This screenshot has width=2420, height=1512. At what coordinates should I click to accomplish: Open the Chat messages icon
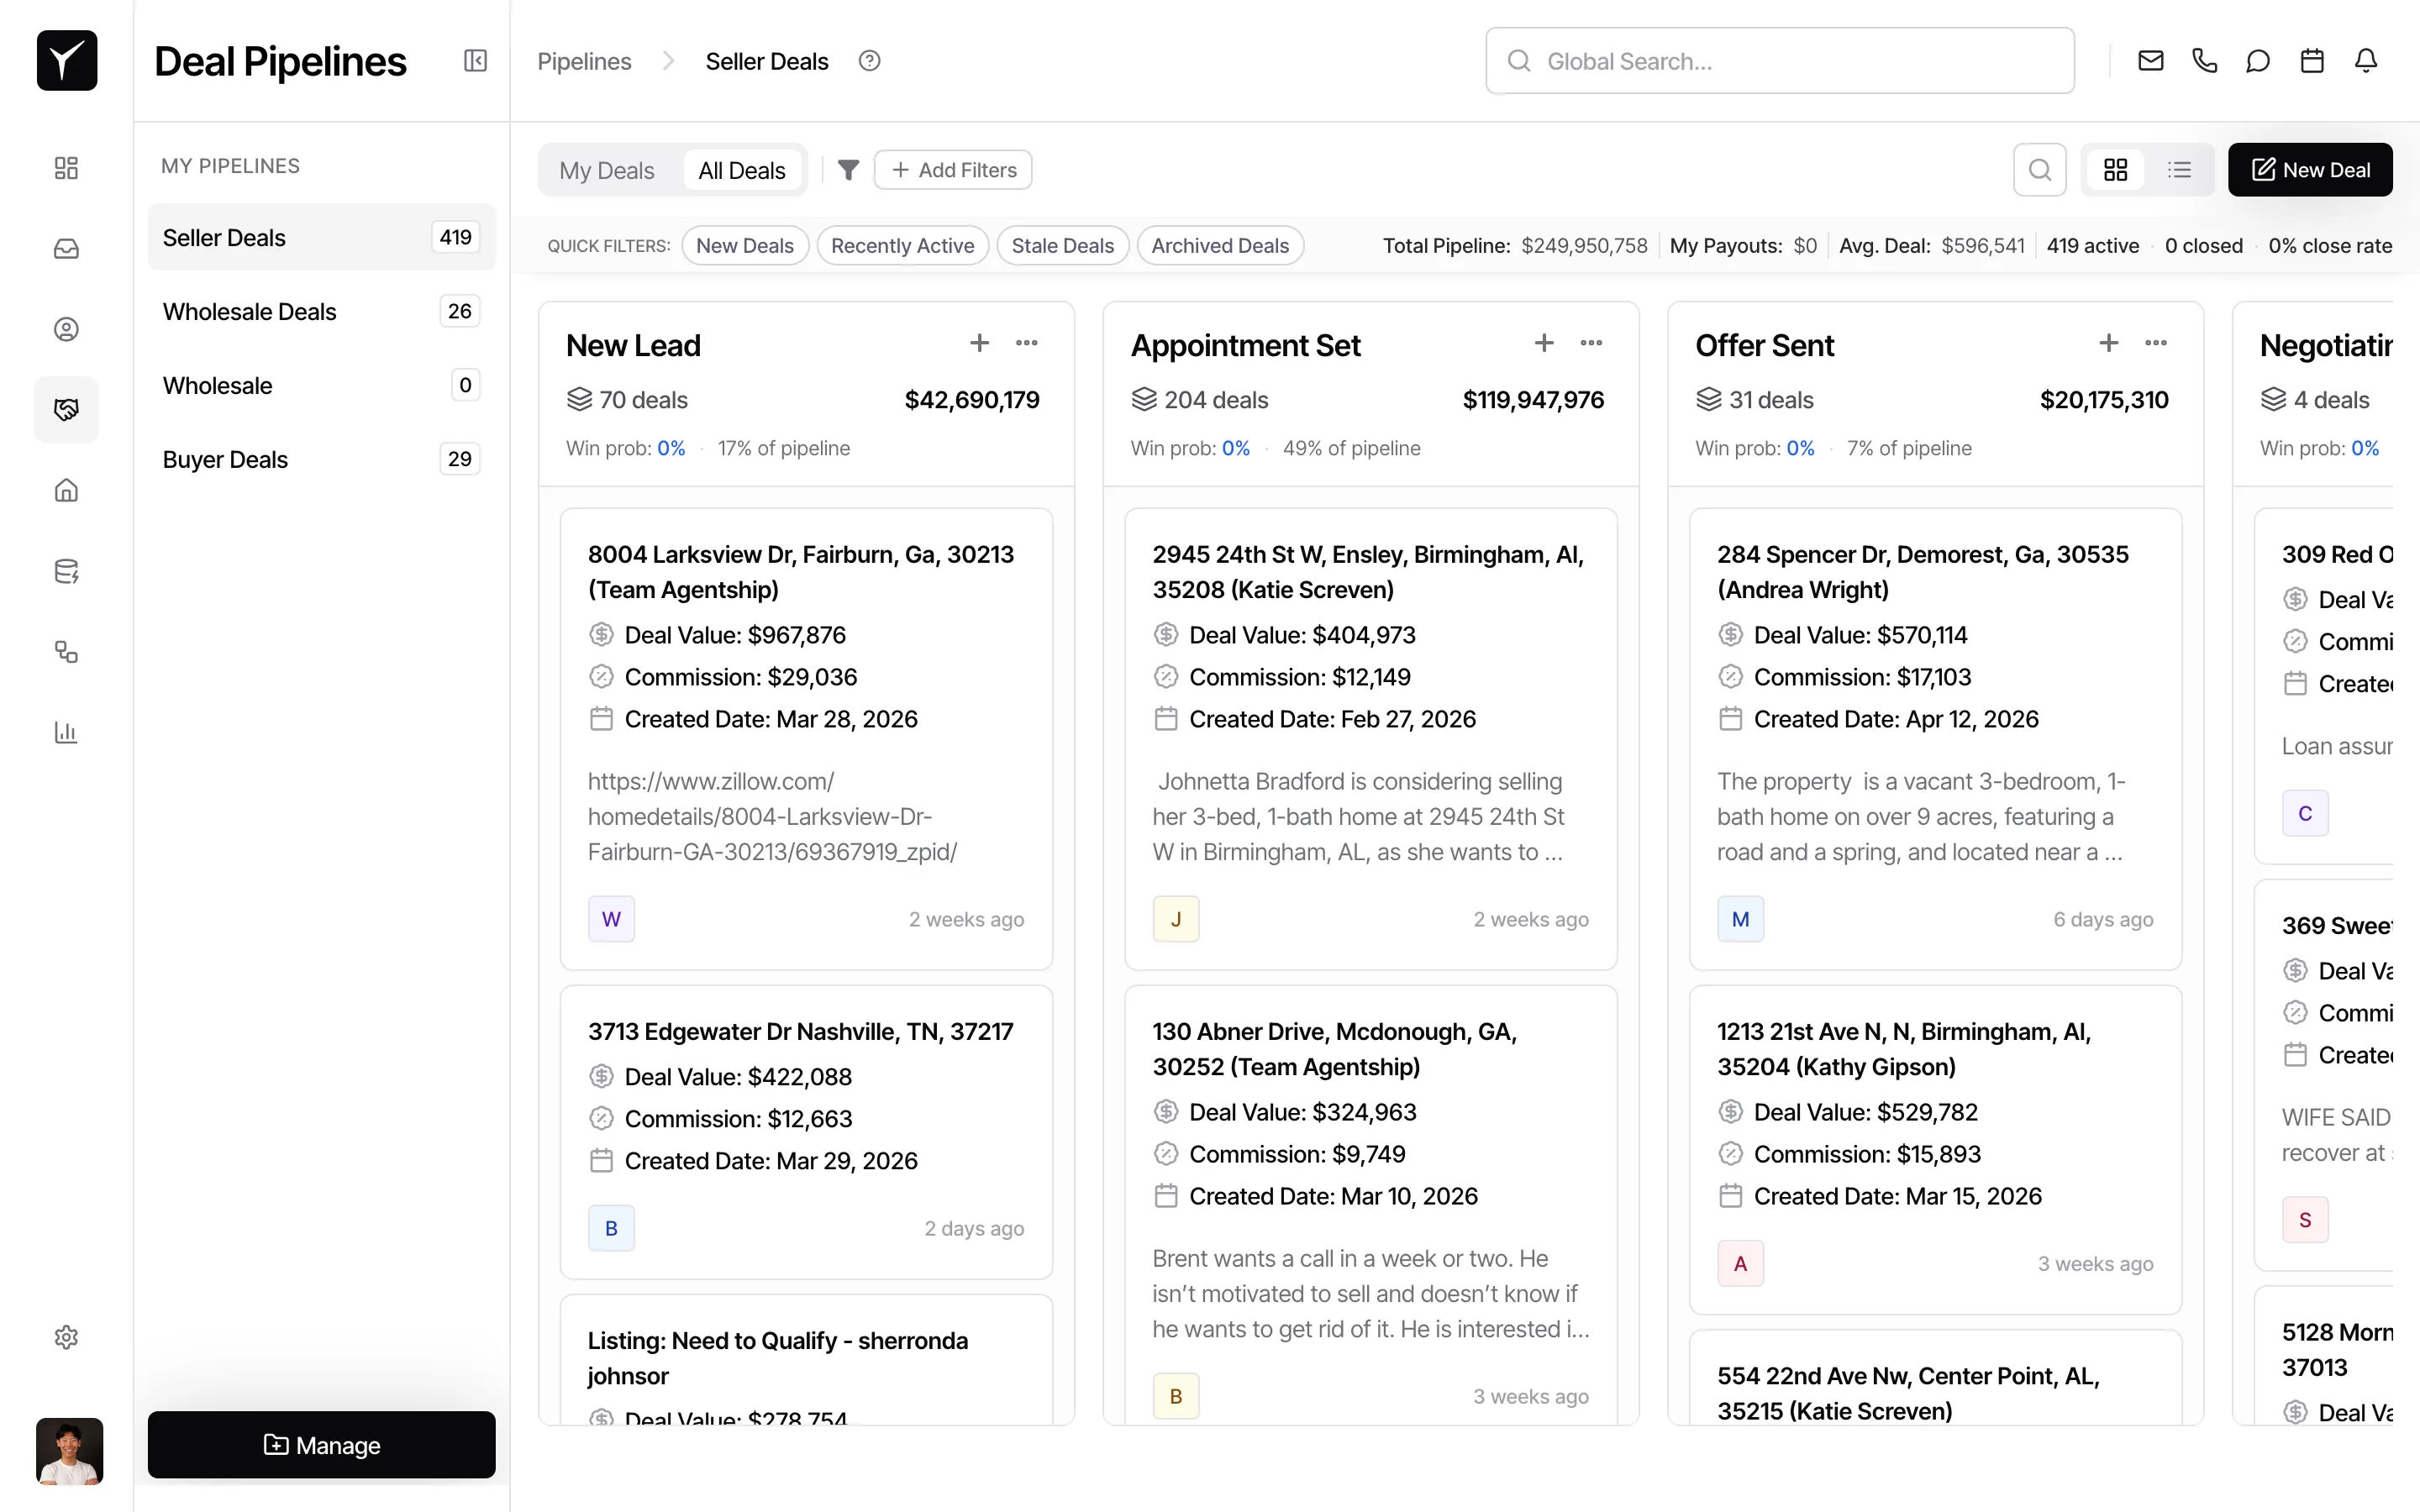pyautogui.click(x=2258, y=60)
